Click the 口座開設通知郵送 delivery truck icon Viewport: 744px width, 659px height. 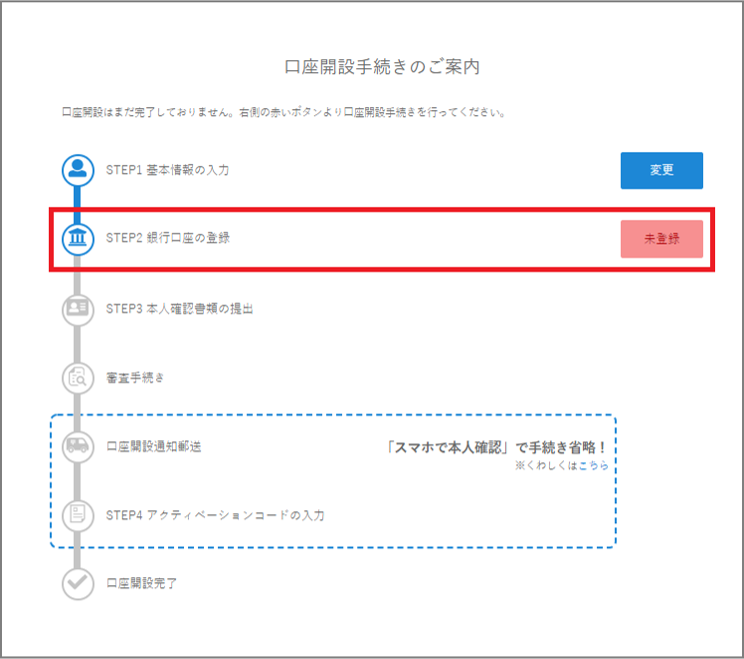coord(78,446)
